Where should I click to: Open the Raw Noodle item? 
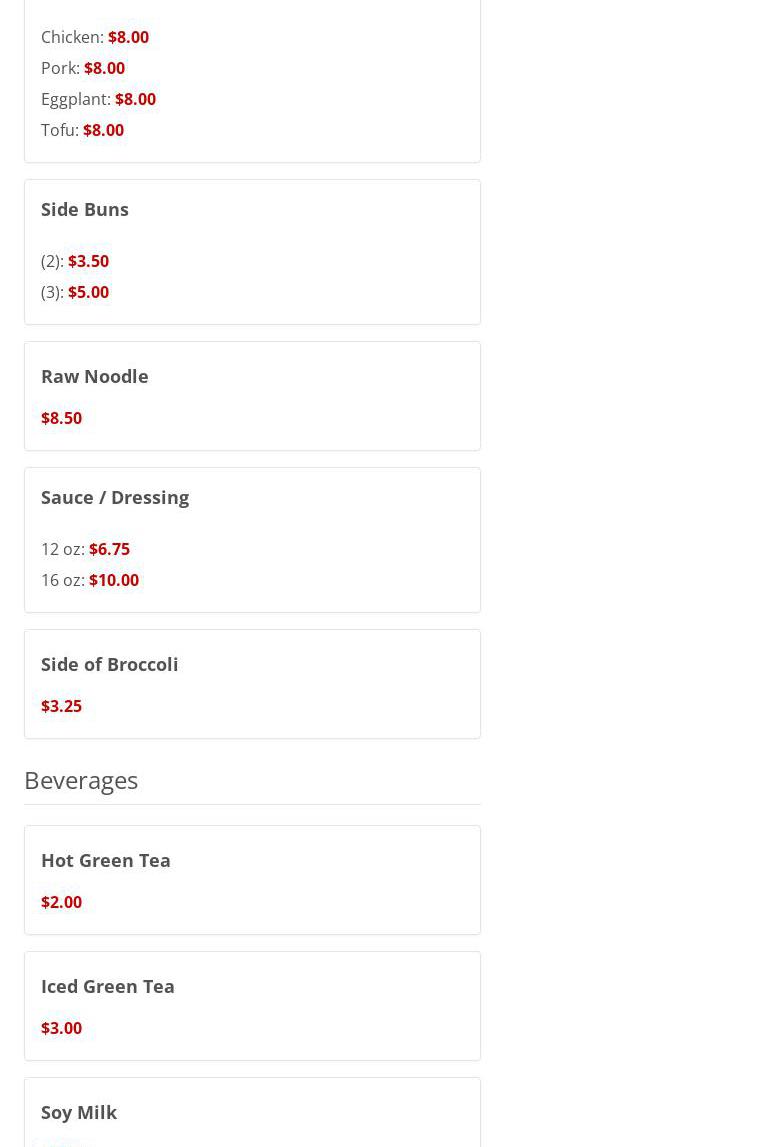(94, 376)
